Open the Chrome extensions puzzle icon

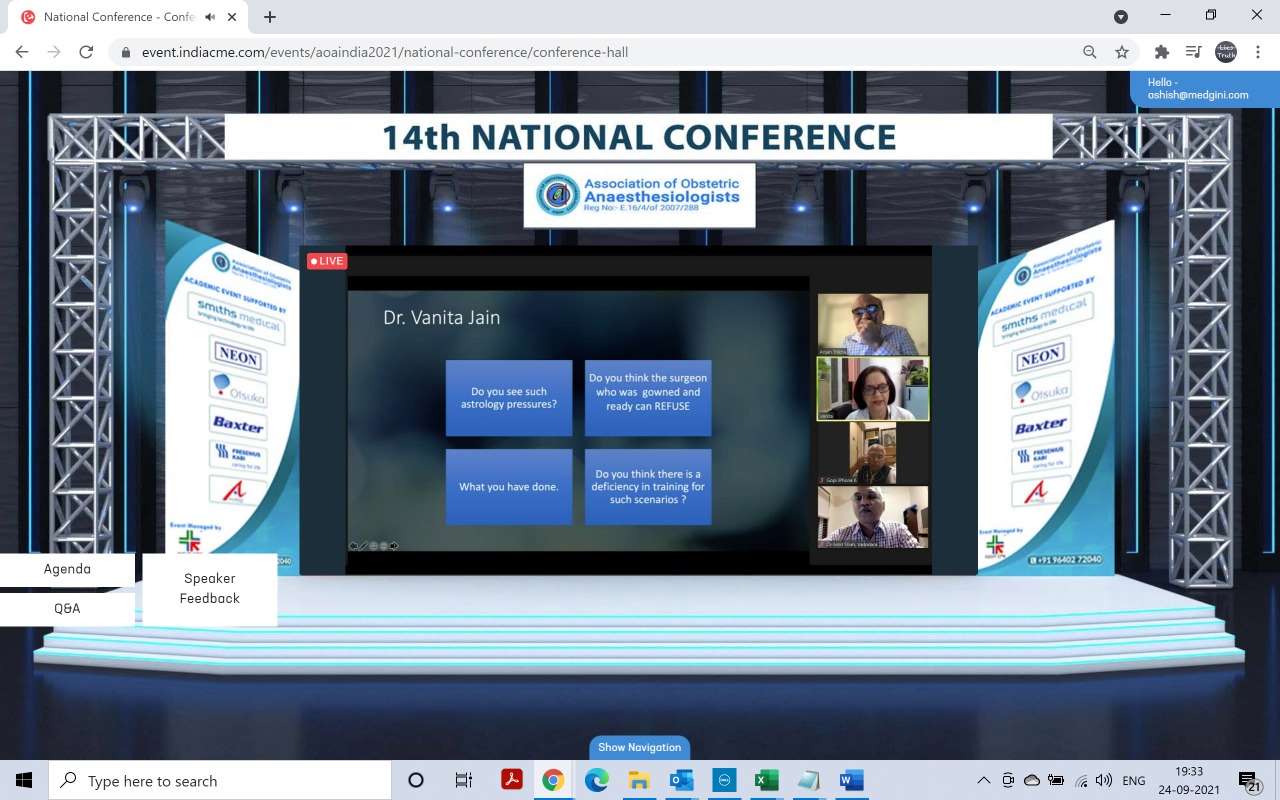tap(1162, 52)
